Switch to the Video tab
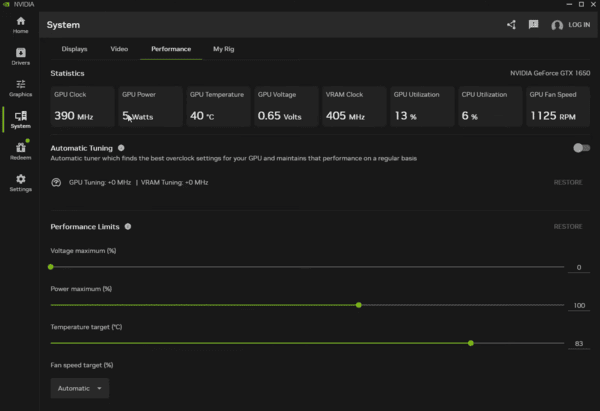Viewport: 600px width, 411px height. [119, 48]
